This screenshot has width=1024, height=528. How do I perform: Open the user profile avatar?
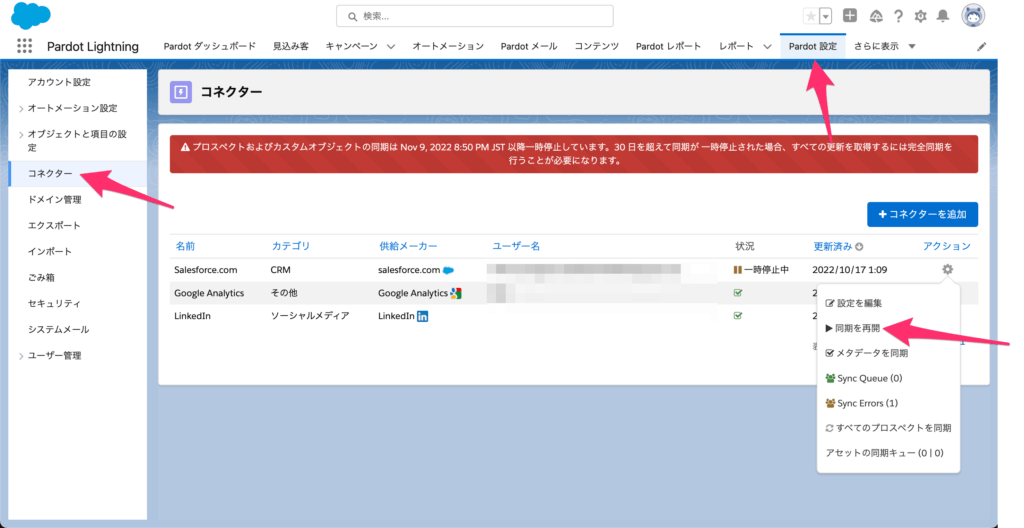tap(973, 16)
